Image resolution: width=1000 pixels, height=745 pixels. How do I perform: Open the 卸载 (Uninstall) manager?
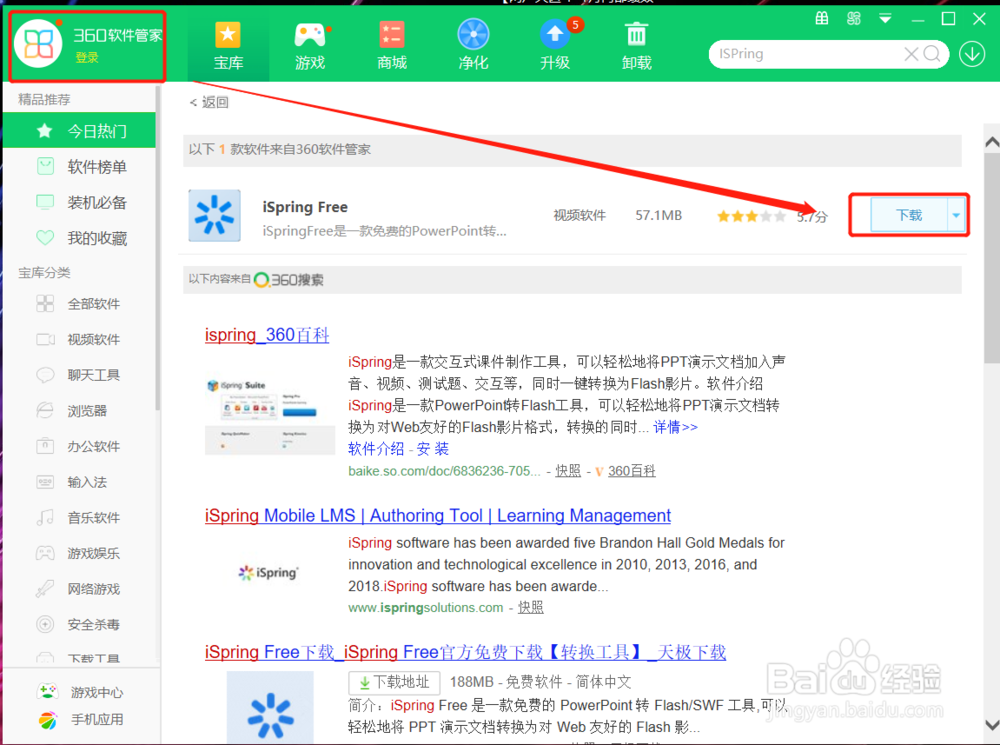coord(636,44)
